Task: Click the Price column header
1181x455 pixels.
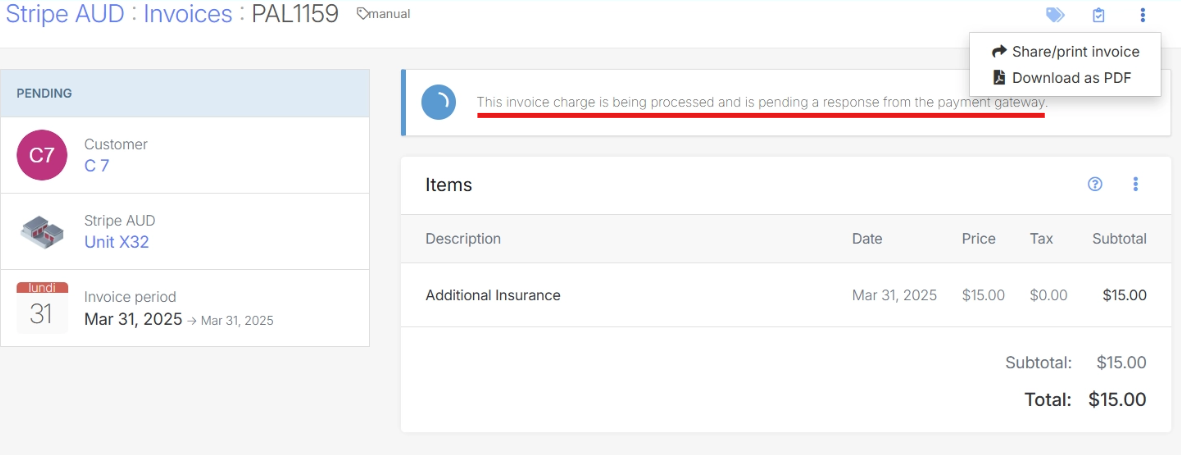Action: [978, 239]
